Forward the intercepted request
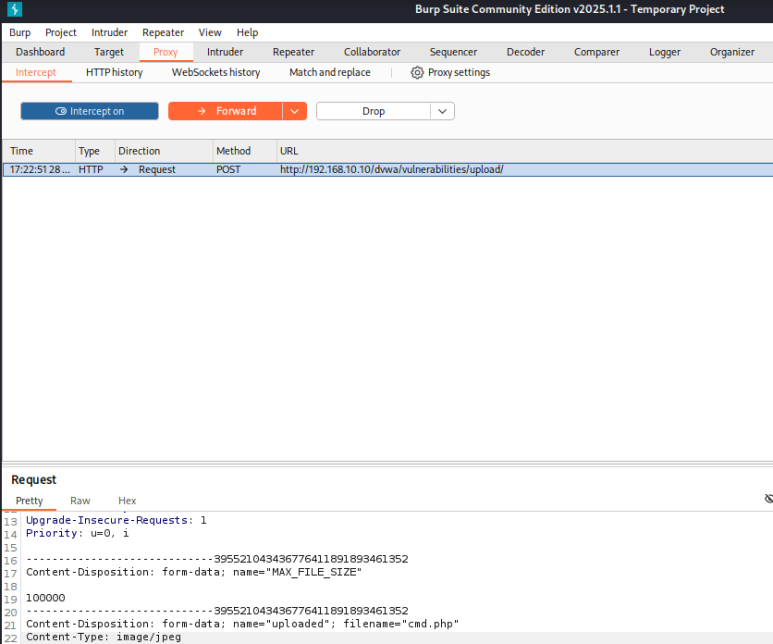Viewport: 773px width, 644px height. tap(225, 111)
